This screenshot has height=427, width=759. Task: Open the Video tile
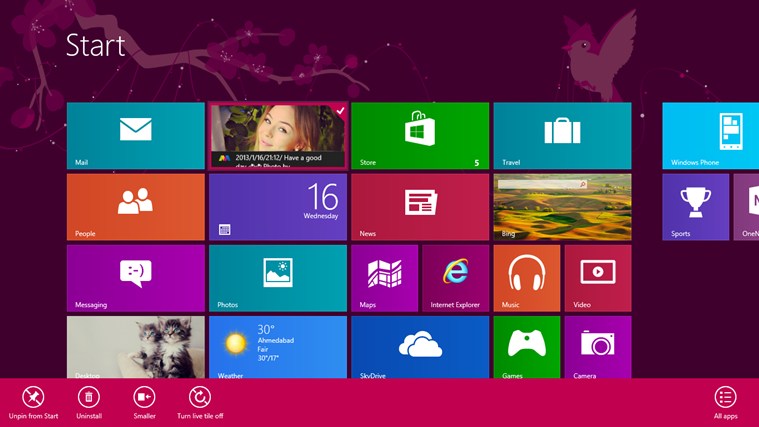click(x=597, y=278)
